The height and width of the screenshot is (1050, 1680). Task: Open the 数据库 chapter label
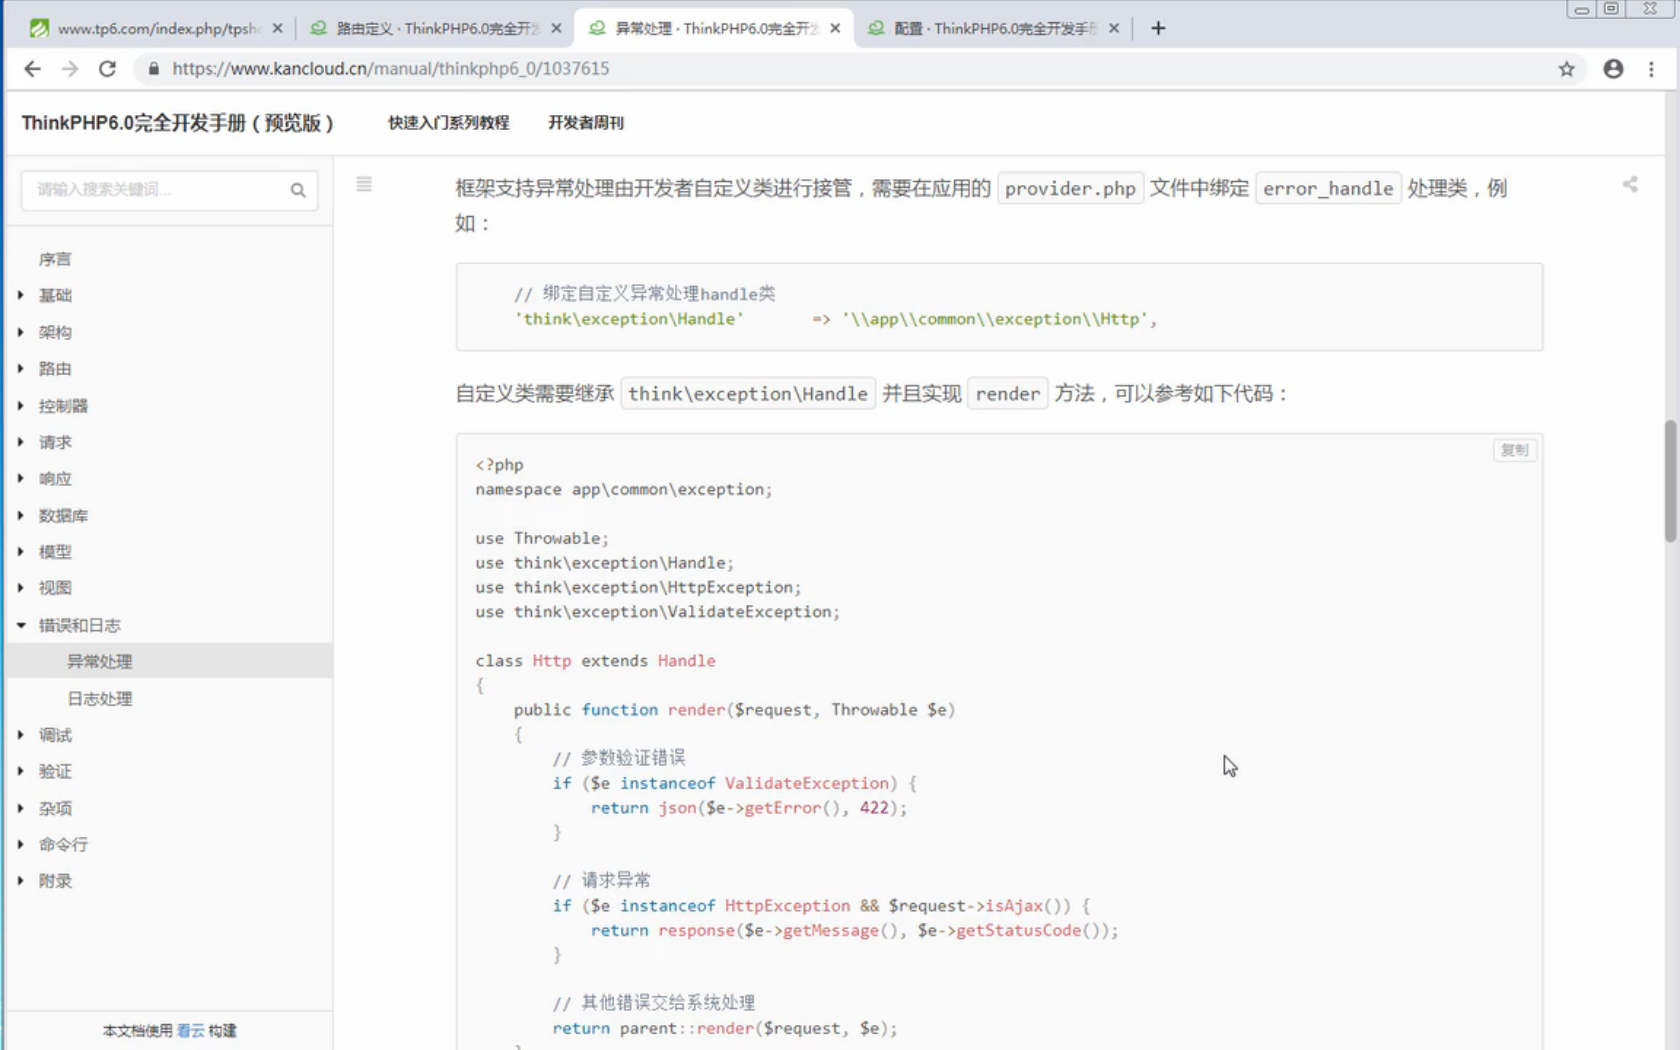(x=63, y=515)
